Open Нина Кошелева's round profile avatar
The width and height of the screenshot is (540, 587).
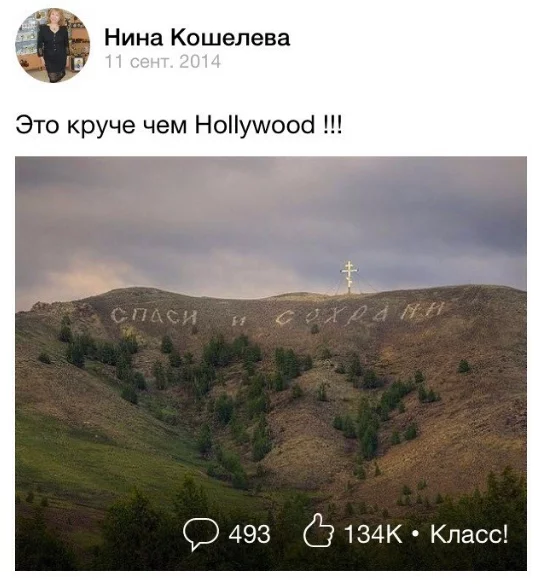[x=52, y=45]
